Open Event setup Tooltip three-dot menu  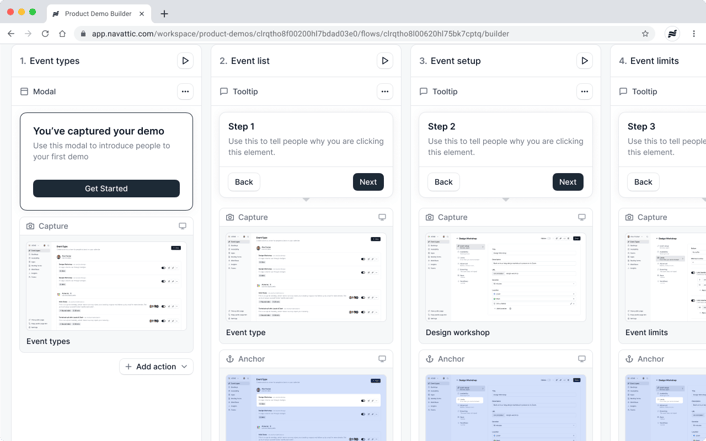584,92
